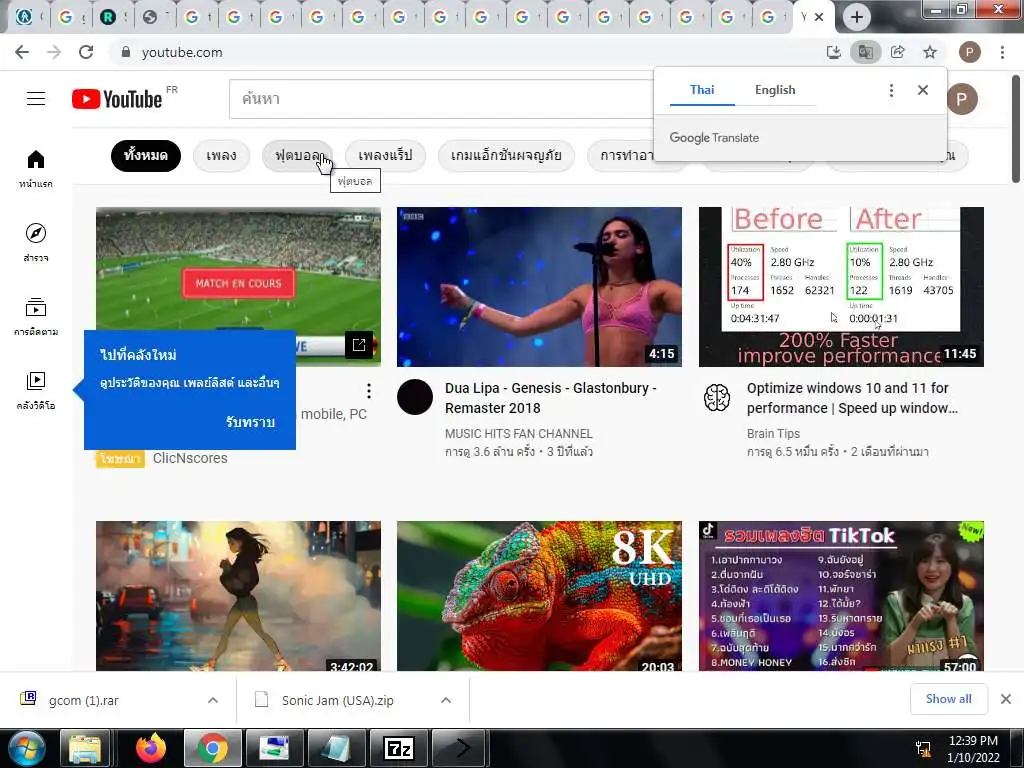Open File Explorer from the taskbar
Screen dimensions: 1024x768
point(86,748)
